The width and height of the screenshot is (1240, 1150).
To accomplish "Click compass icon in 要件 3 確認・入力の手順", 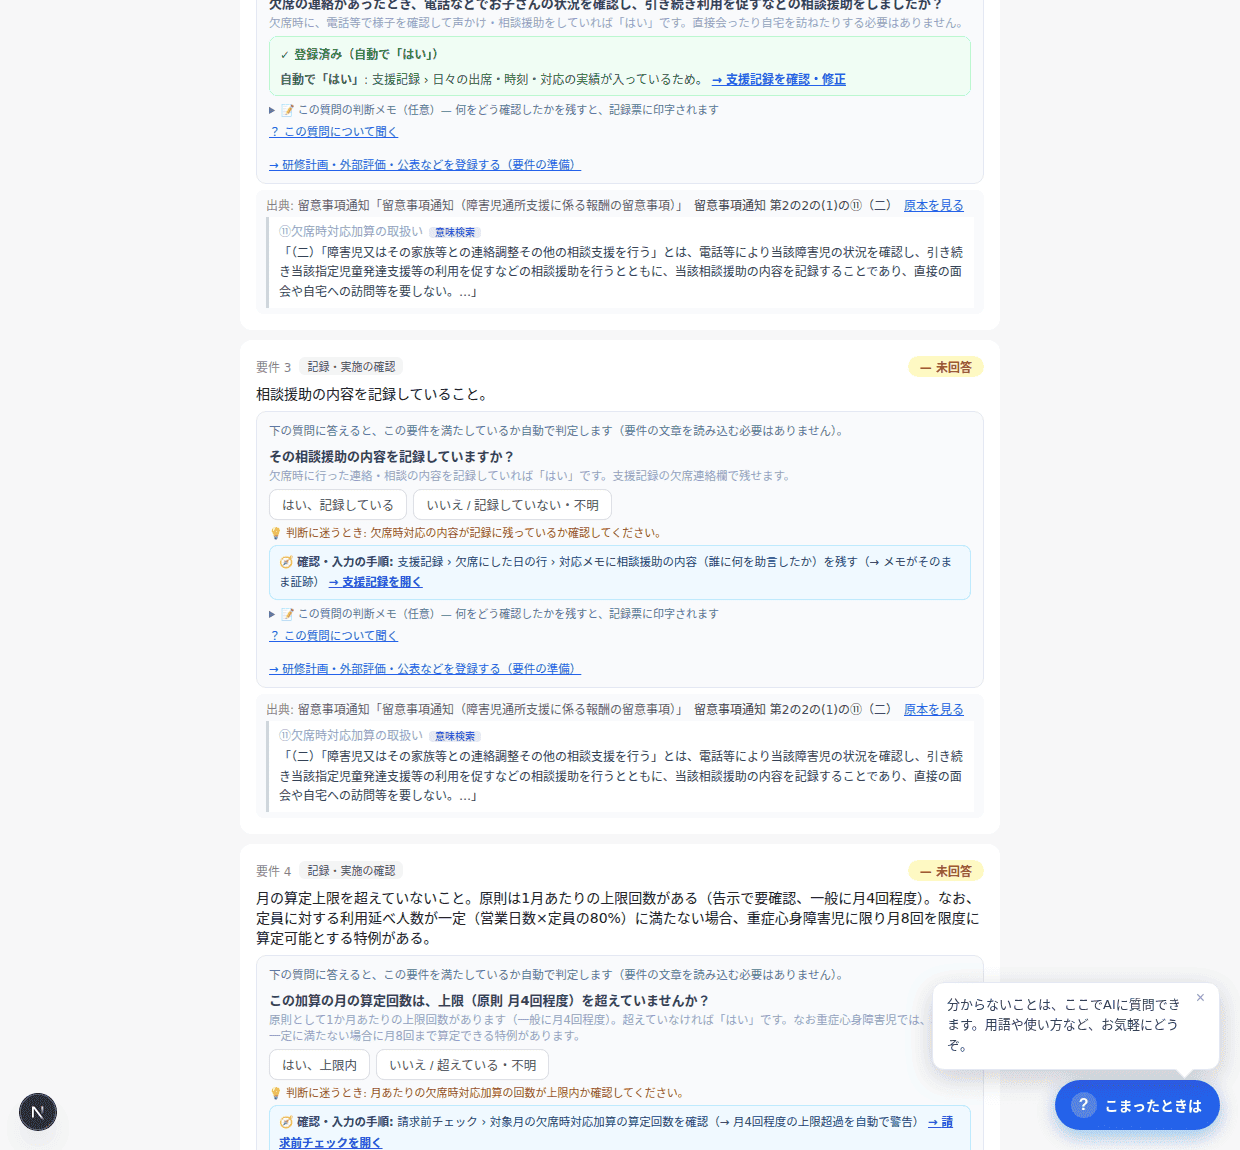I will coord(286,562).
